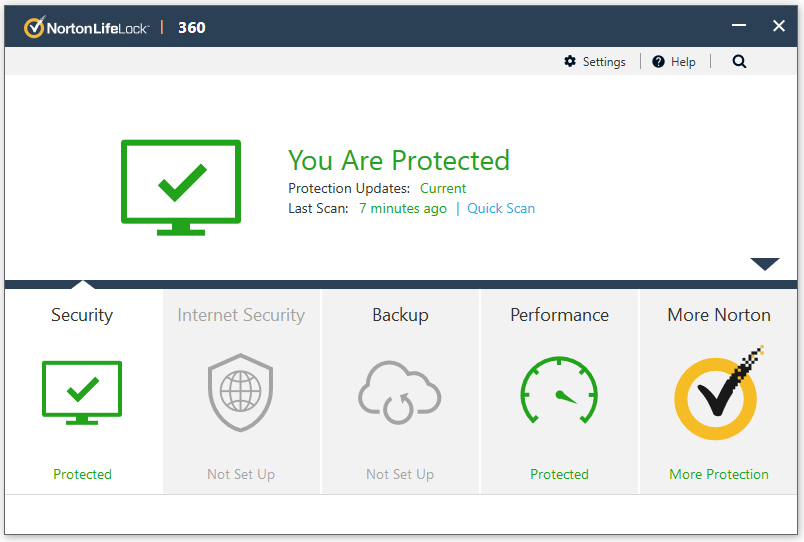Minimize the Norton 360 window
The width and height of the screenshot is (804, 542).
pos(739,25)
